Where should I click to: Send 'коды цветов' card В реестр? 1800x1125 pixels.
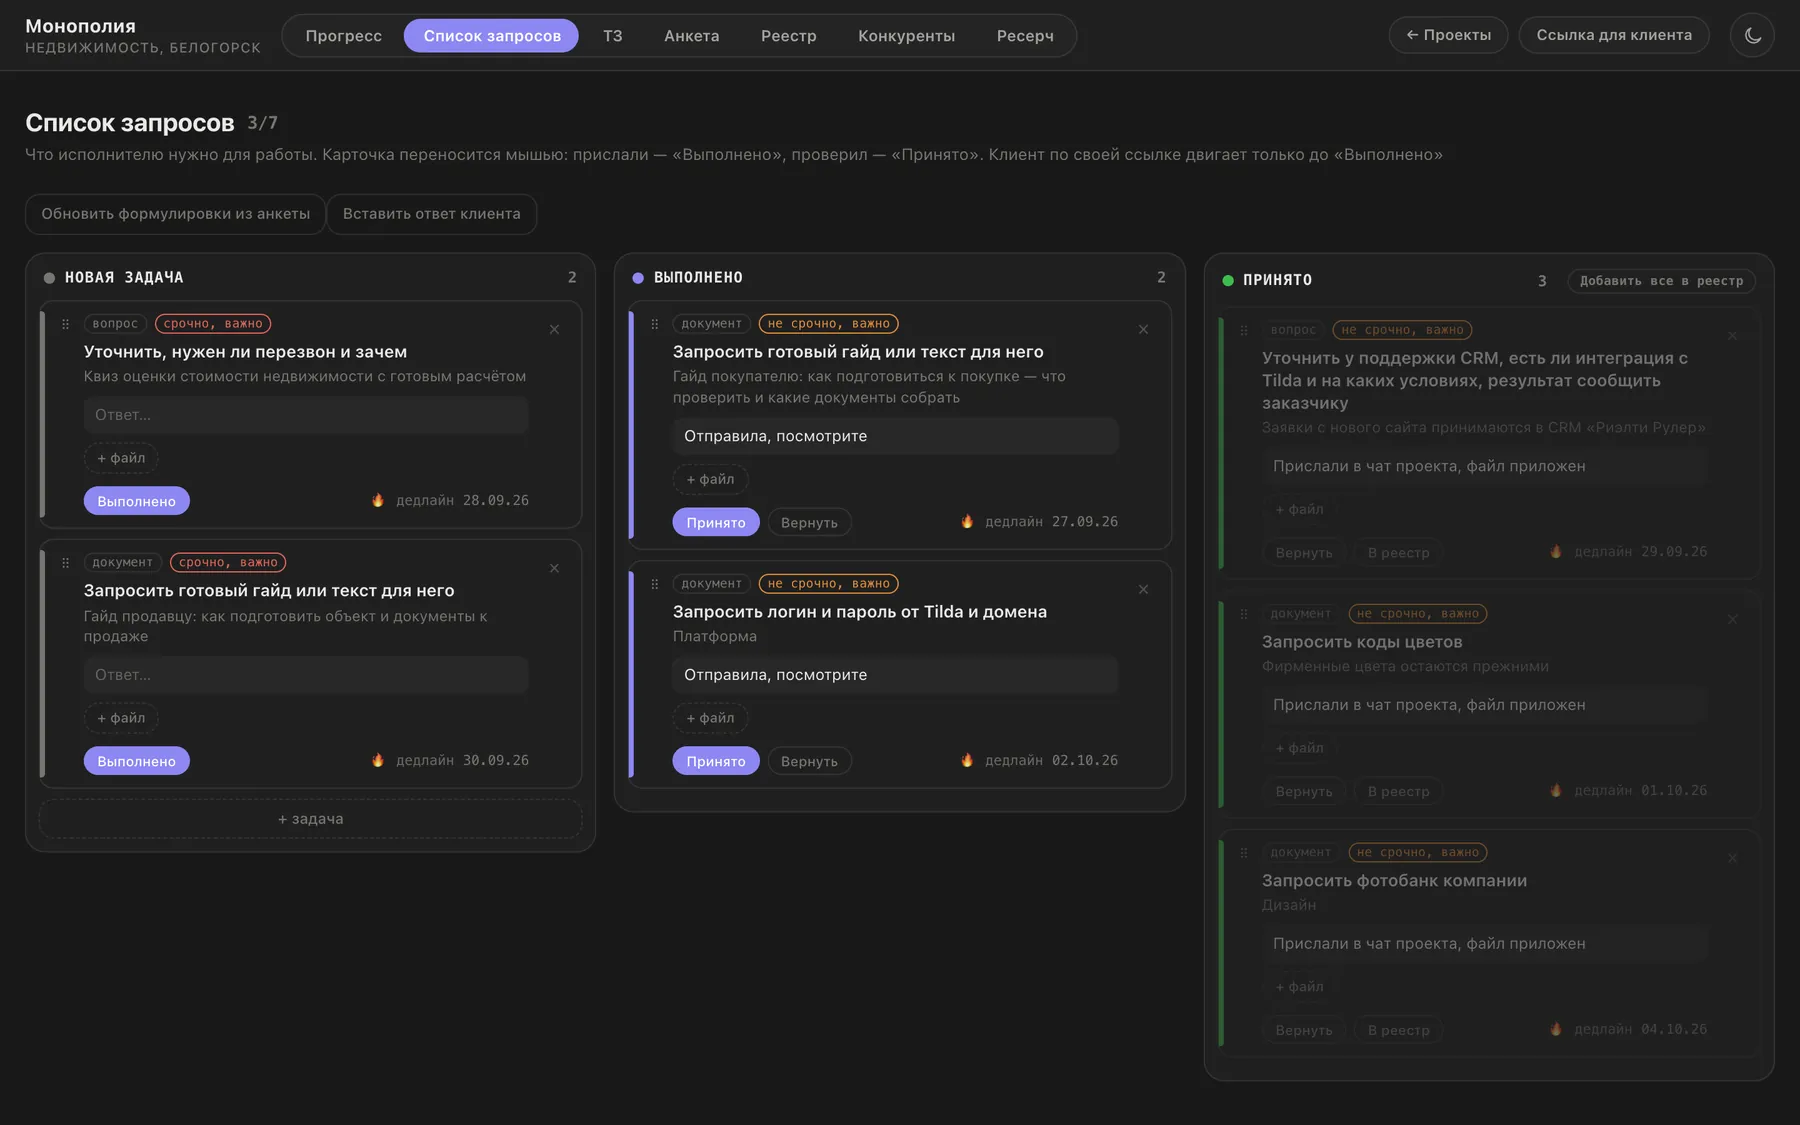pyautogui.click(x=1398, y=791)
